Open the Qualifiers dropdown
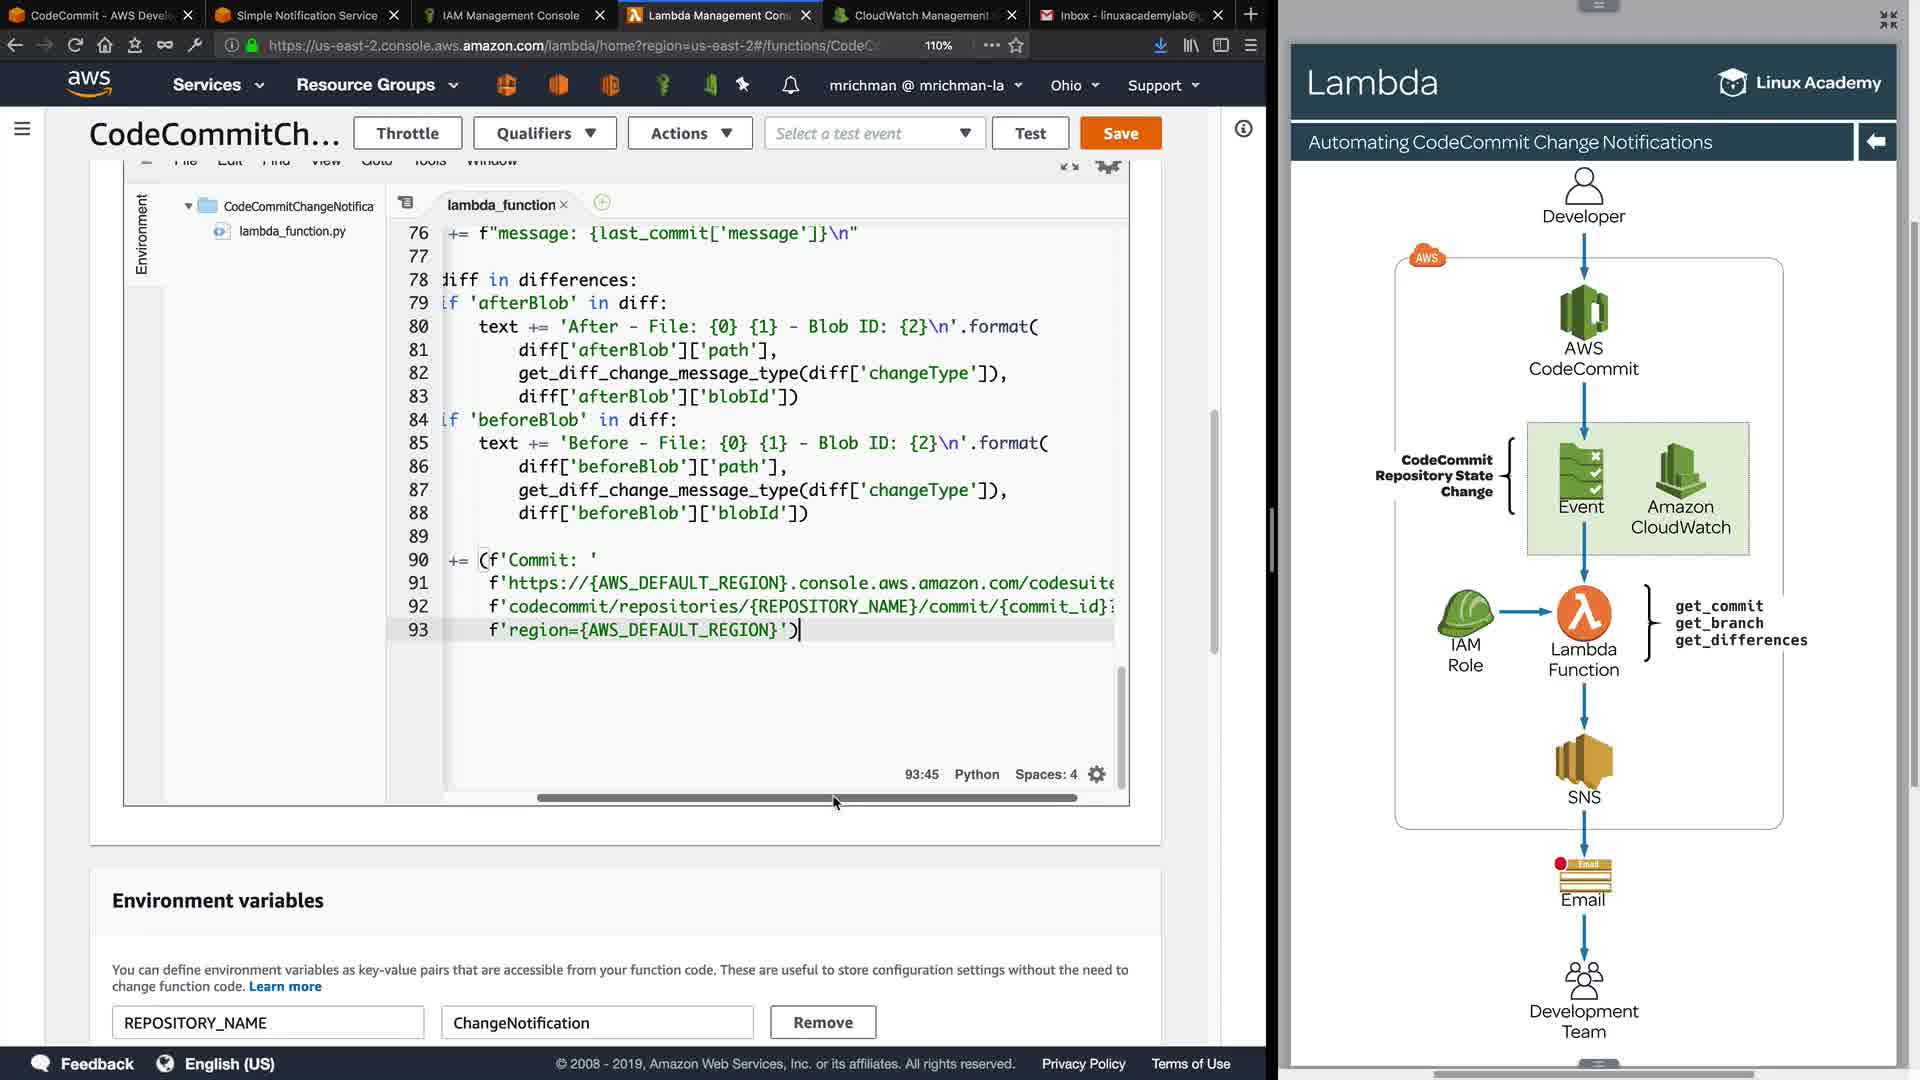This screenshot has height=1080, width=1920. click(x=545, y=133)
